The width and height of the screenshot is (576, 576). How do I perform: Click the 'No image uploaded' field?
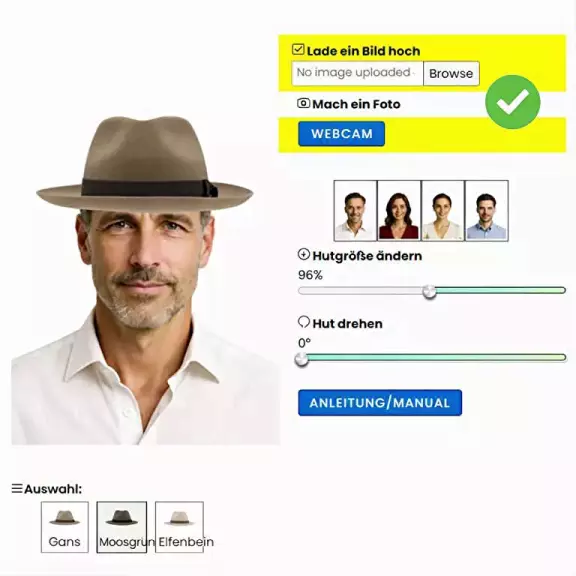coord(357,73)
